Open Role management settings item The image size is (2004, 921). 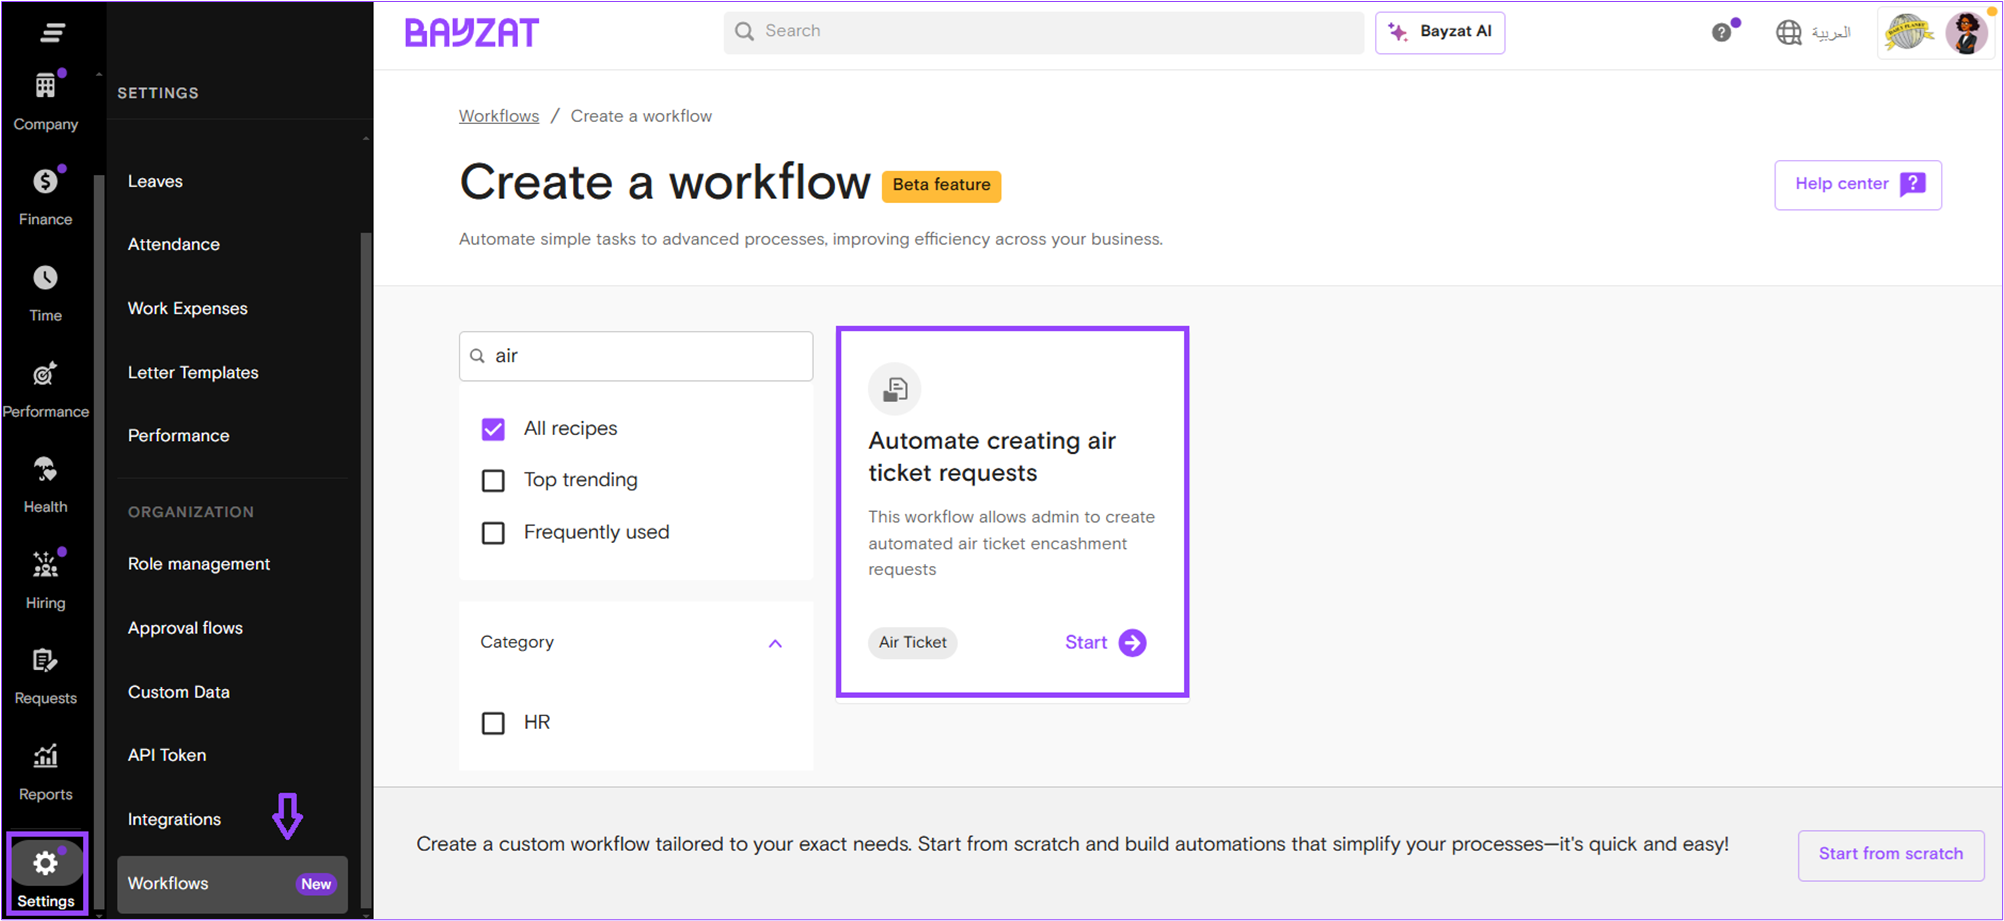pyautogui.click(x=199, y=564)
